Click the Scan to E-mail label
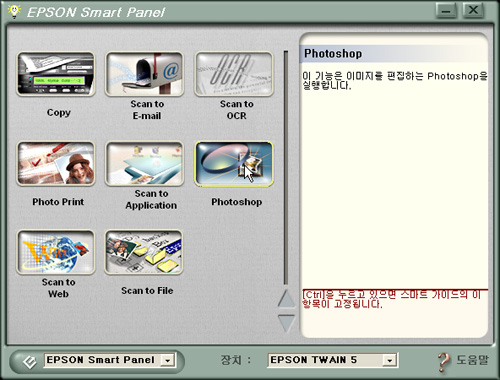 (147, 110)
